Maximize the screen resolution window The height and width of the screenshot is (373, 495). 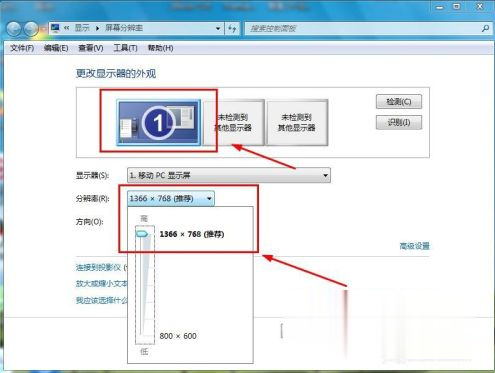click(457, 7)
